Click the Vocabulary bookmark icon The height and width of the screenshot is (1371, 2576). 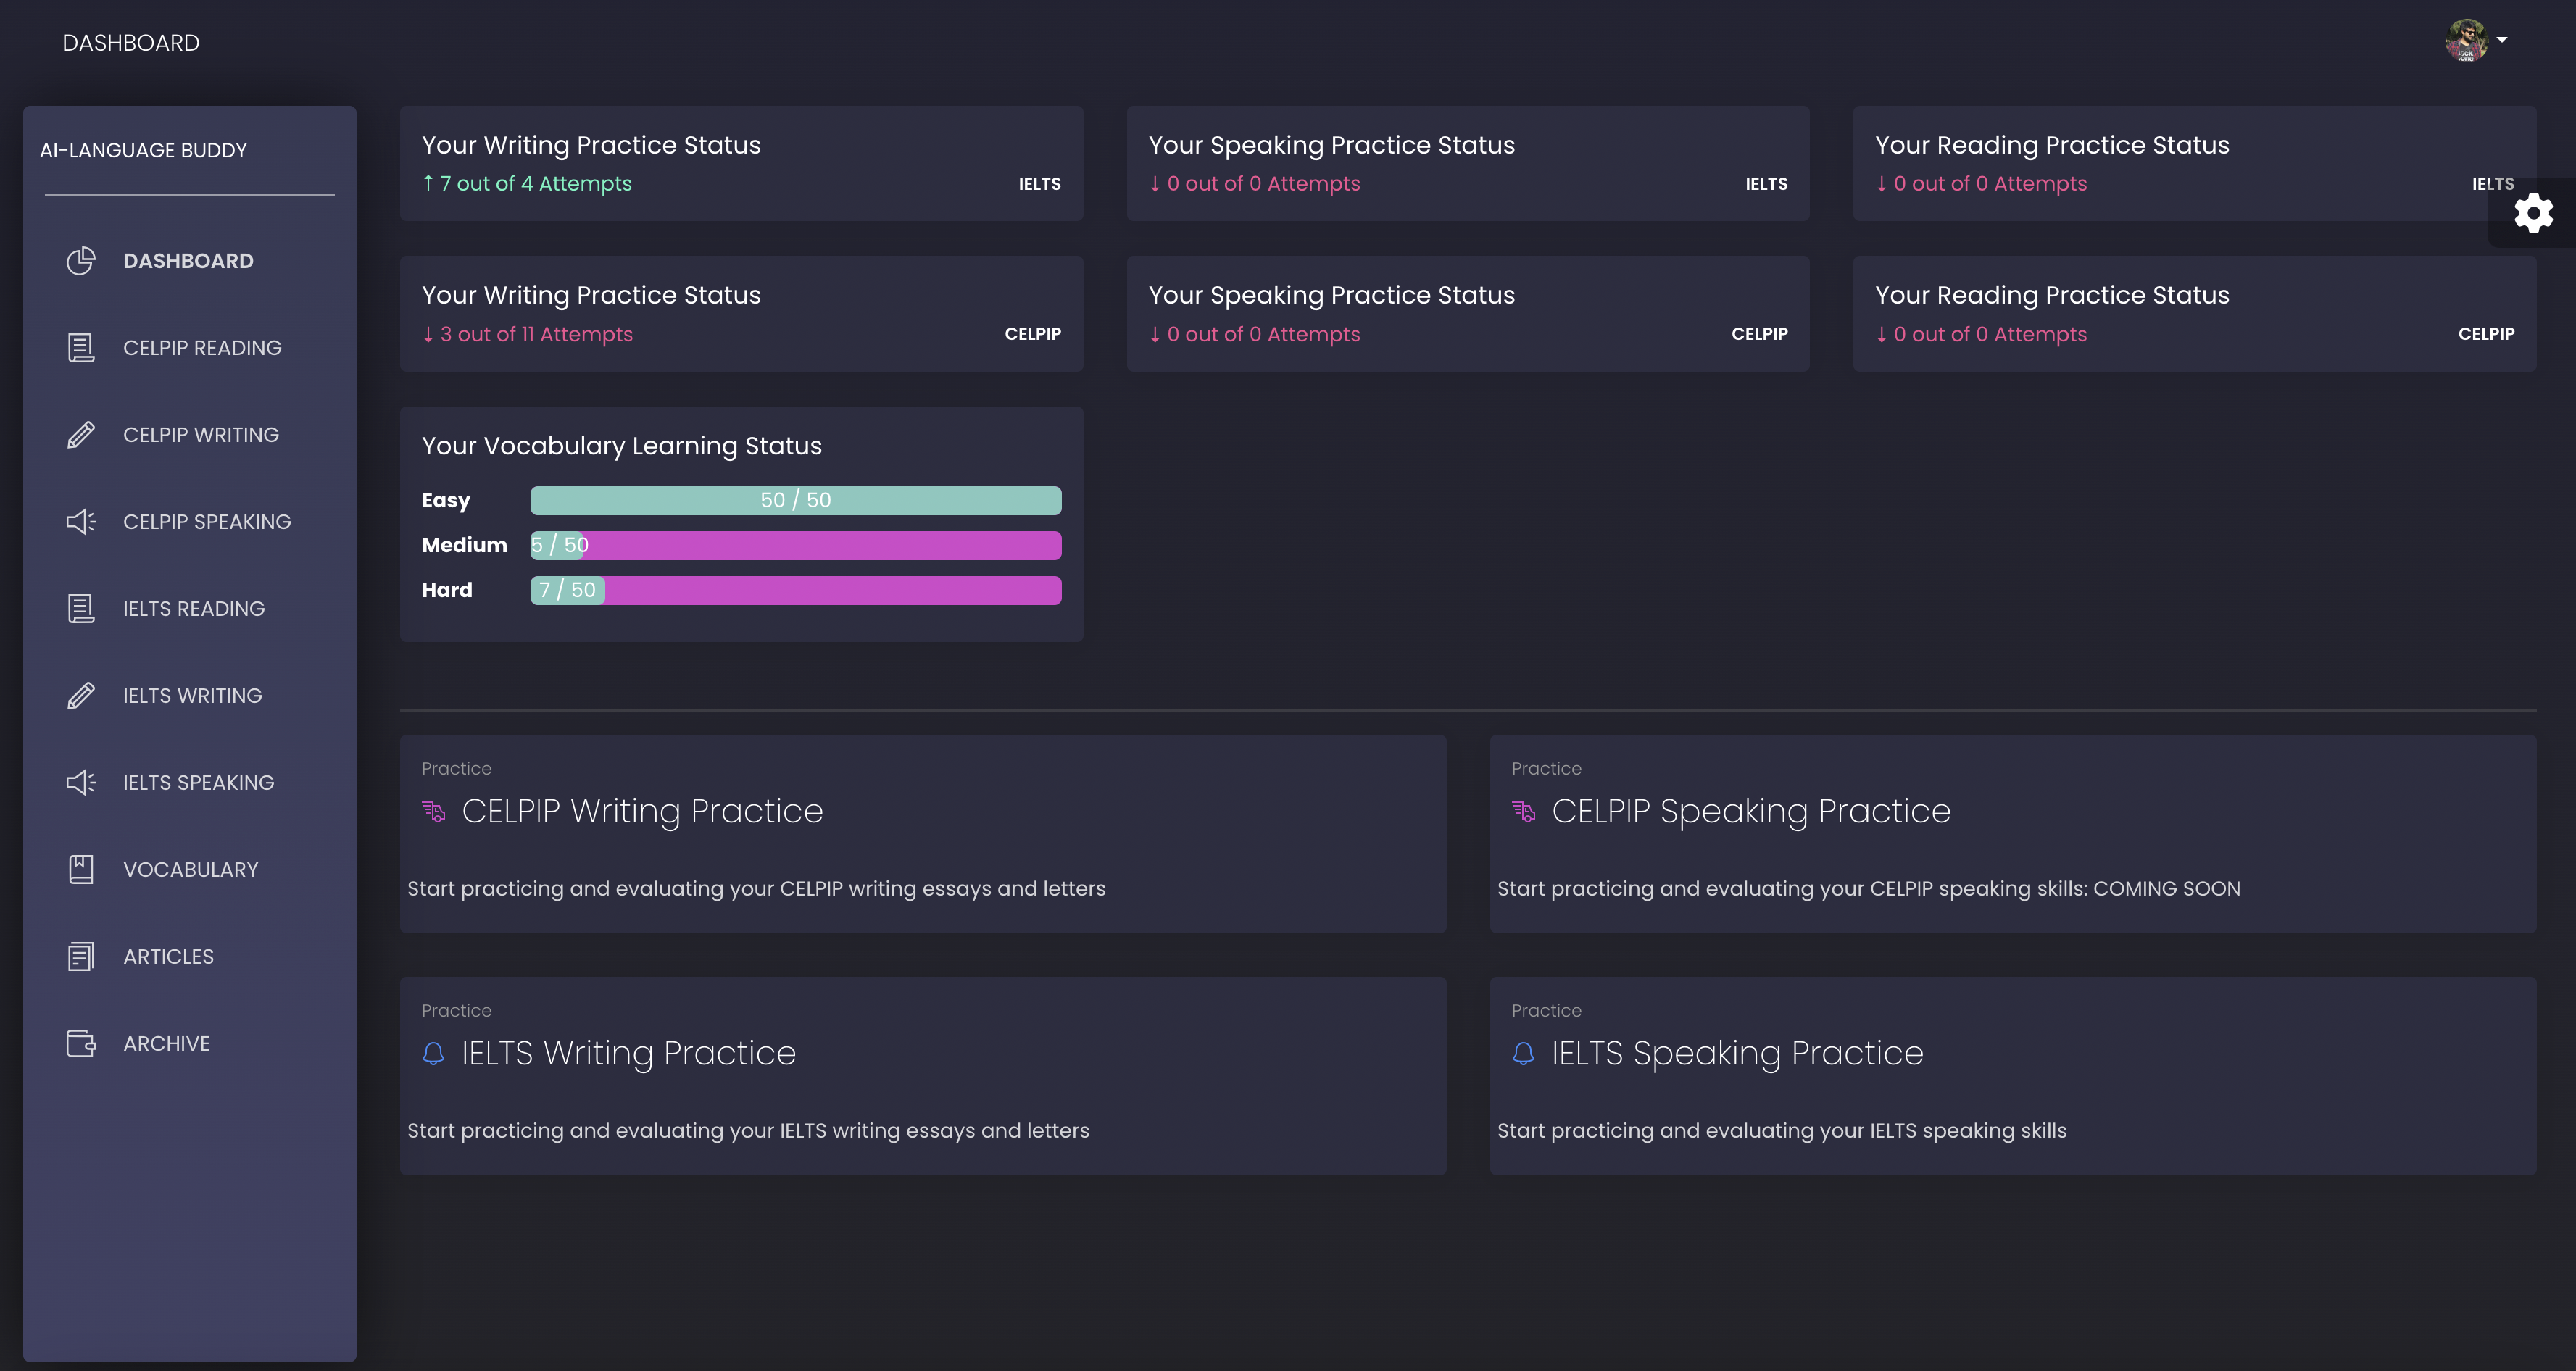pyautogui.click(x=81, y=870)
